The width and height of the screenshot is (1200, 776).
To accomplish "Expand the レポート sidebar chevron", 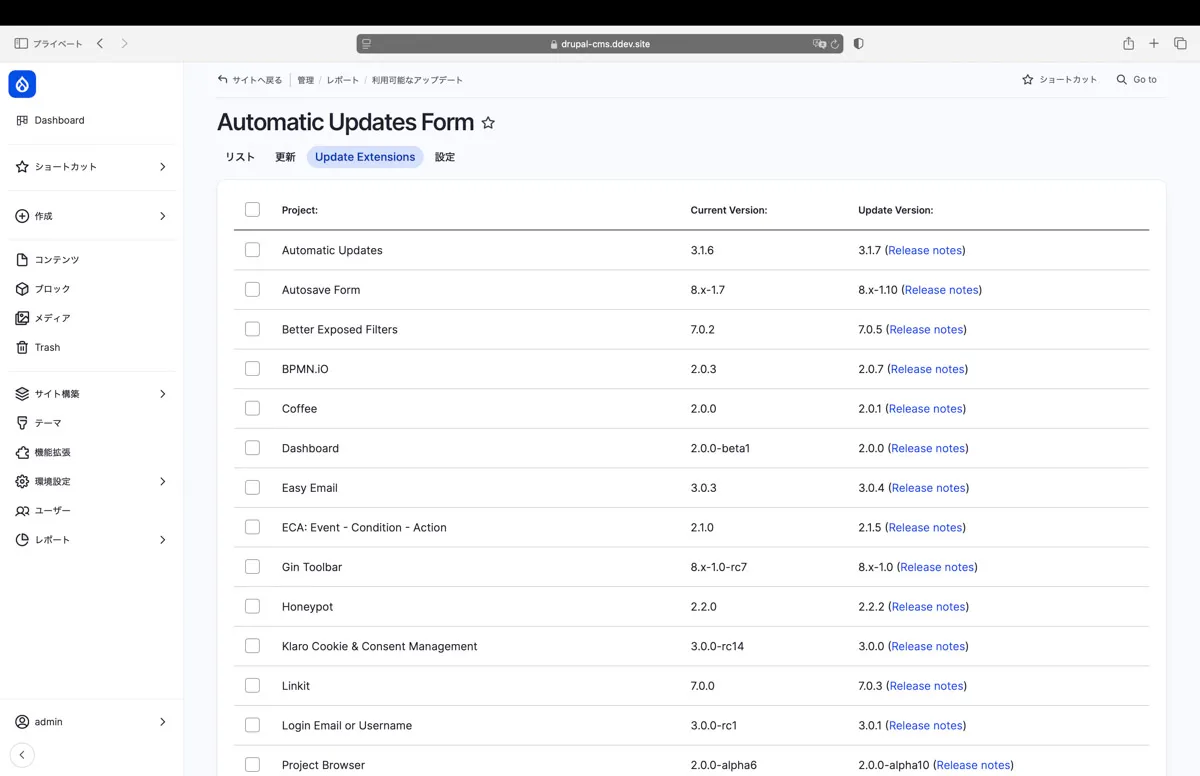I will [x=163, y=540].
